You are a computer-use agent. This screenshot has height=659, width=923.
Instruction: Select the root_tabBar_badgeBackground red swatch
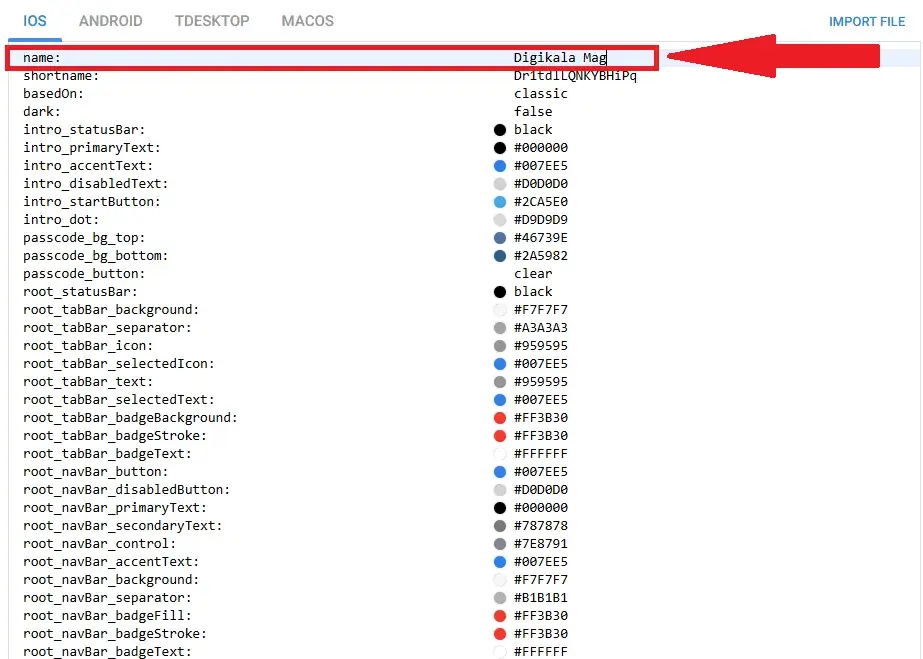(500, 418)
